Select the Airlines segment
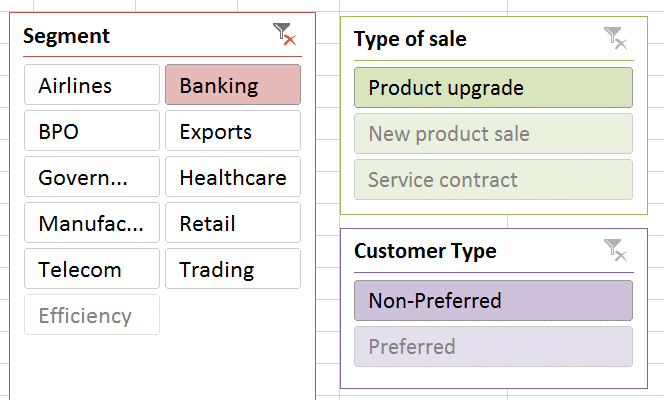The height and width of the screenshot is (400, 664). (92, 86)
